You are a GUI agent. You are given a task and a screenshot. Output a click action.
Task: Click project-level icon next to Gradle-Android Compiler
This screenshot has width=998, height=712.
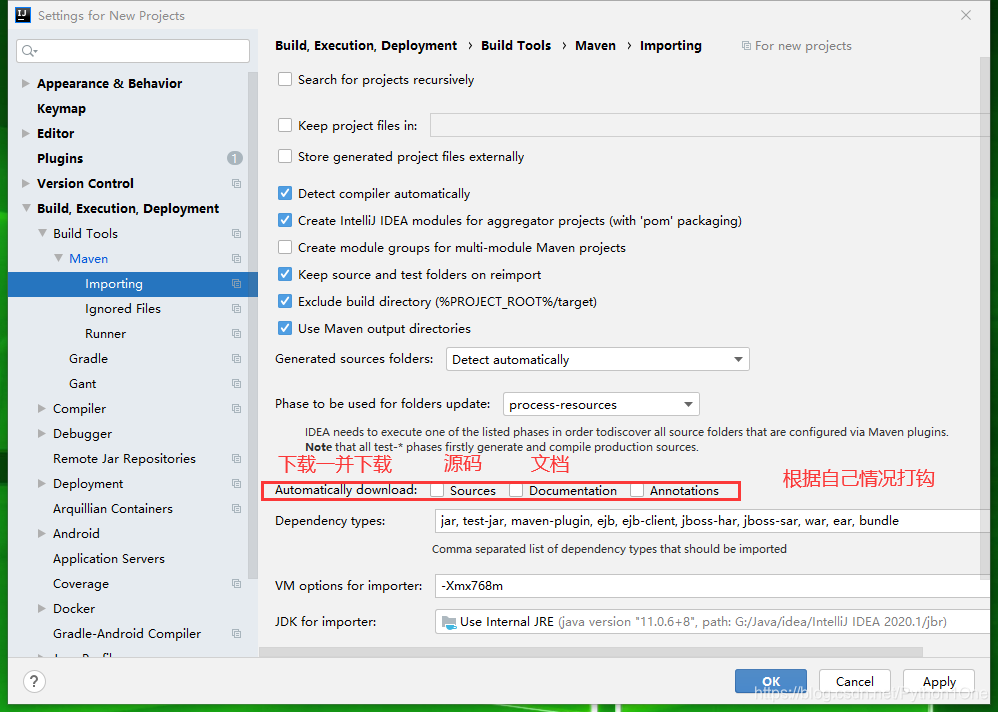pos(237,634)
